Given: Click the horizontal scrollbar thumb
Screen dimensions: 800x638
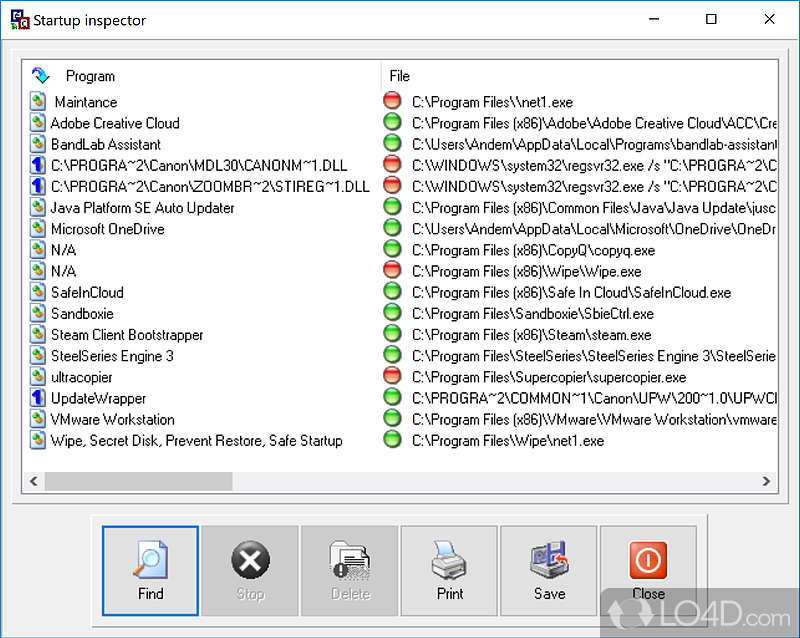Looking at the screenshot, I should 138,481.
